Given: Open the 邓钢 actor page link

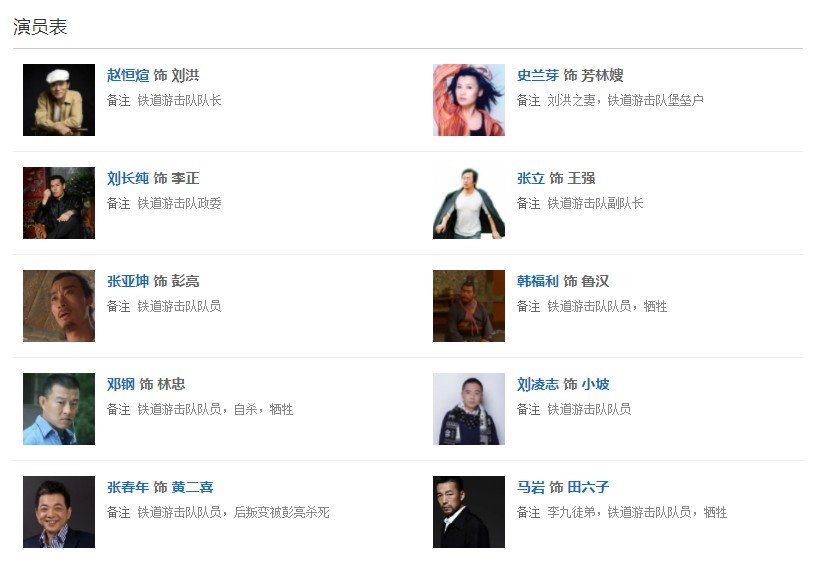Looking at the screenshot, I should coord(121,384).
